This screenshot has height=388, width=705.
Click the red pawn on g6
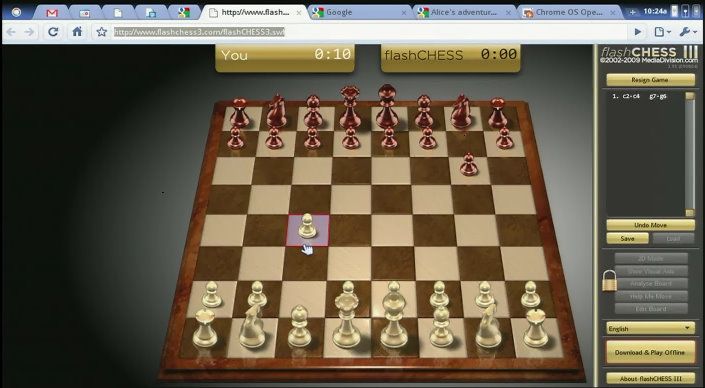469,164
